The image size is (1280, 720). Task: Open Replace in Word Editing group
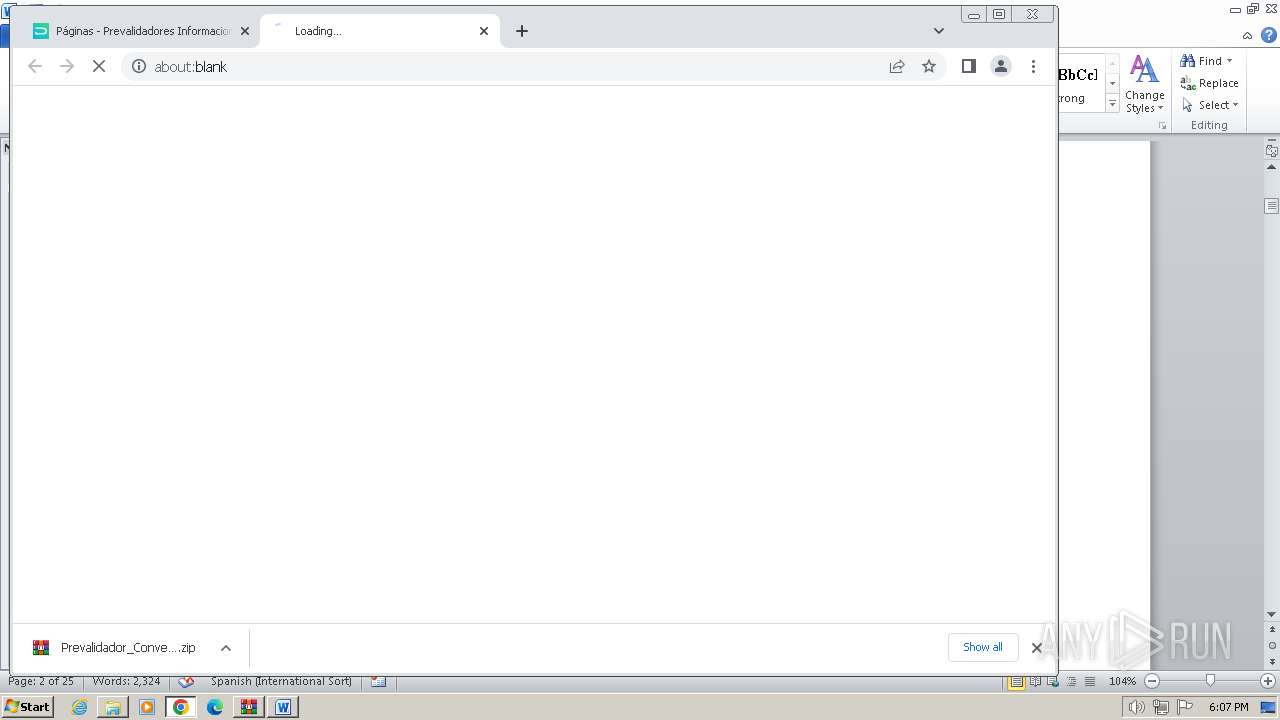1210,83
